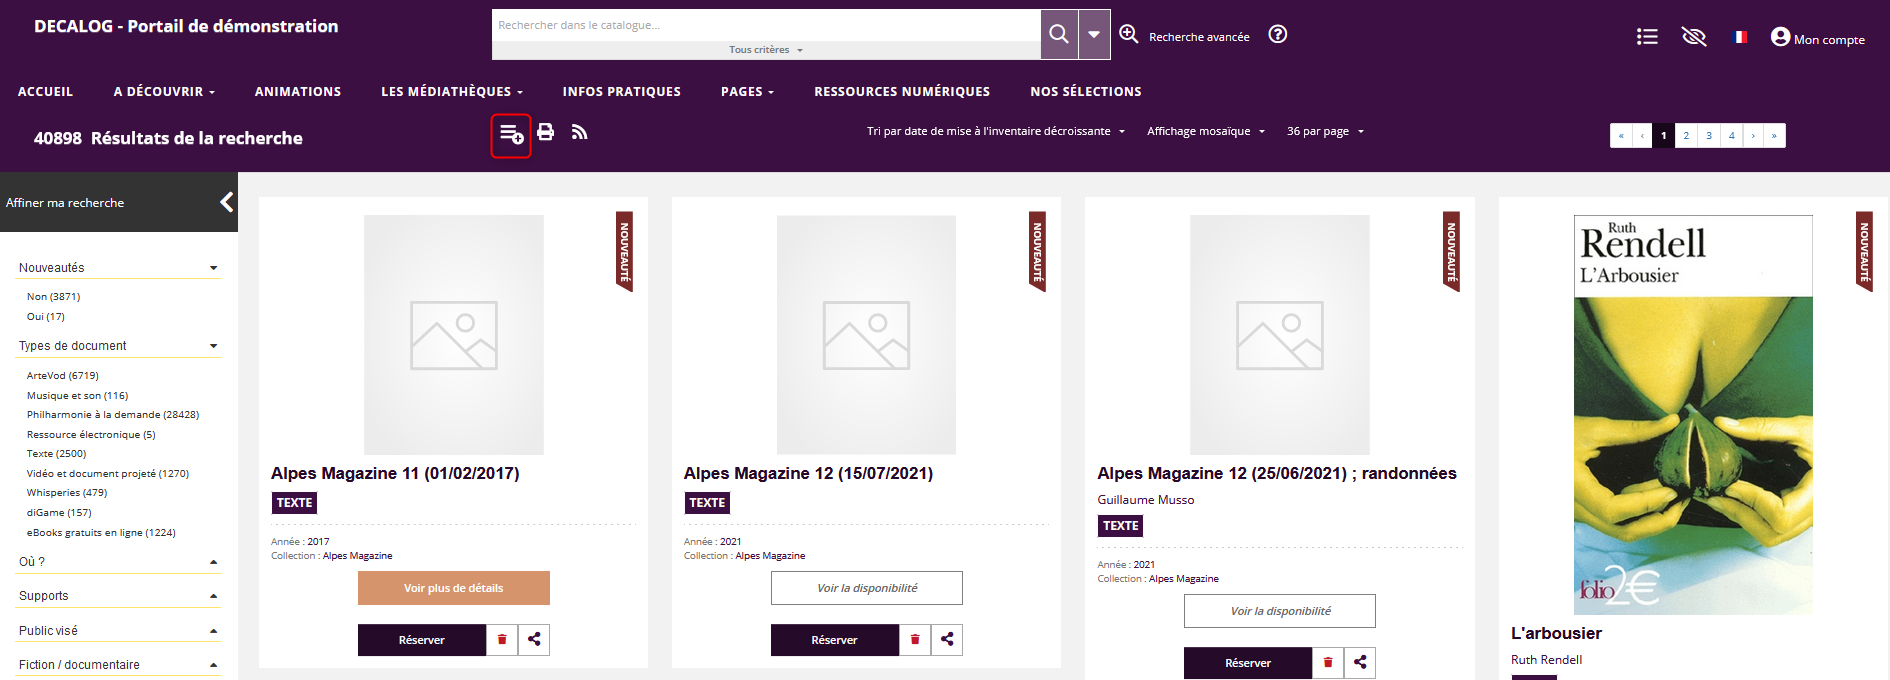Click trash icon for Alpes Magazine 12 (15/07/2021)
Viewport: 1890px width, 680px height.
tap(915, 640)
